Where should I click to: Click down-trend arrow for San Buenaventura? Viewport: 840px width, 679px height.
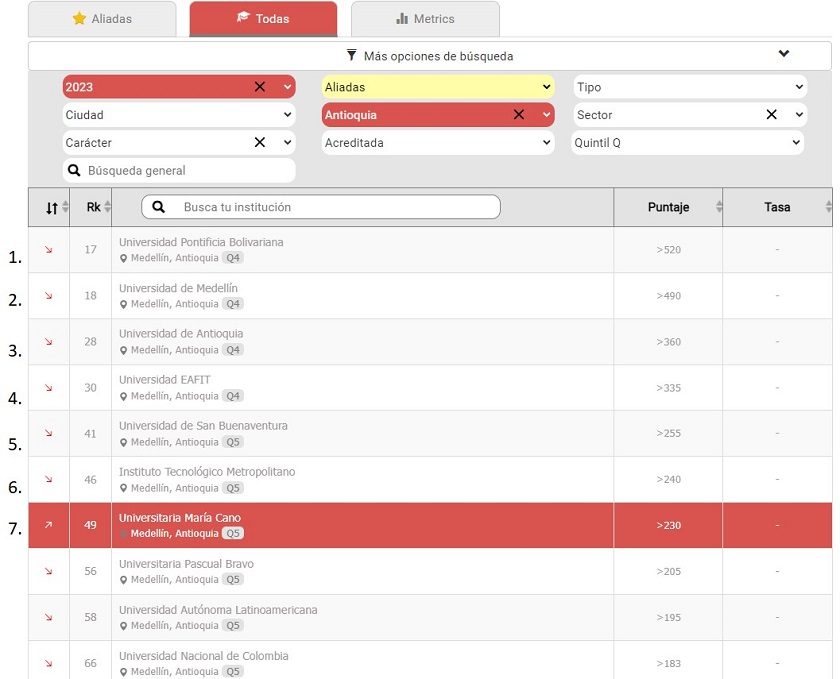pyautogui.click(x=49, y=434)
